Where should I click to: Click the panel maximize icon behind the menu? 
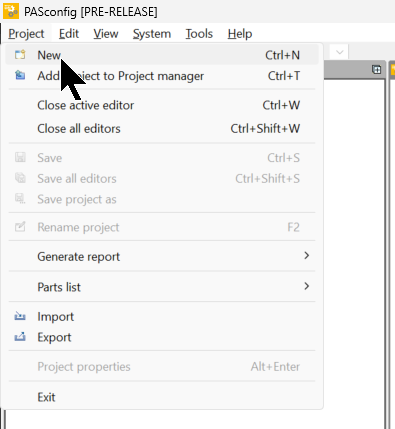coord(376,70)
